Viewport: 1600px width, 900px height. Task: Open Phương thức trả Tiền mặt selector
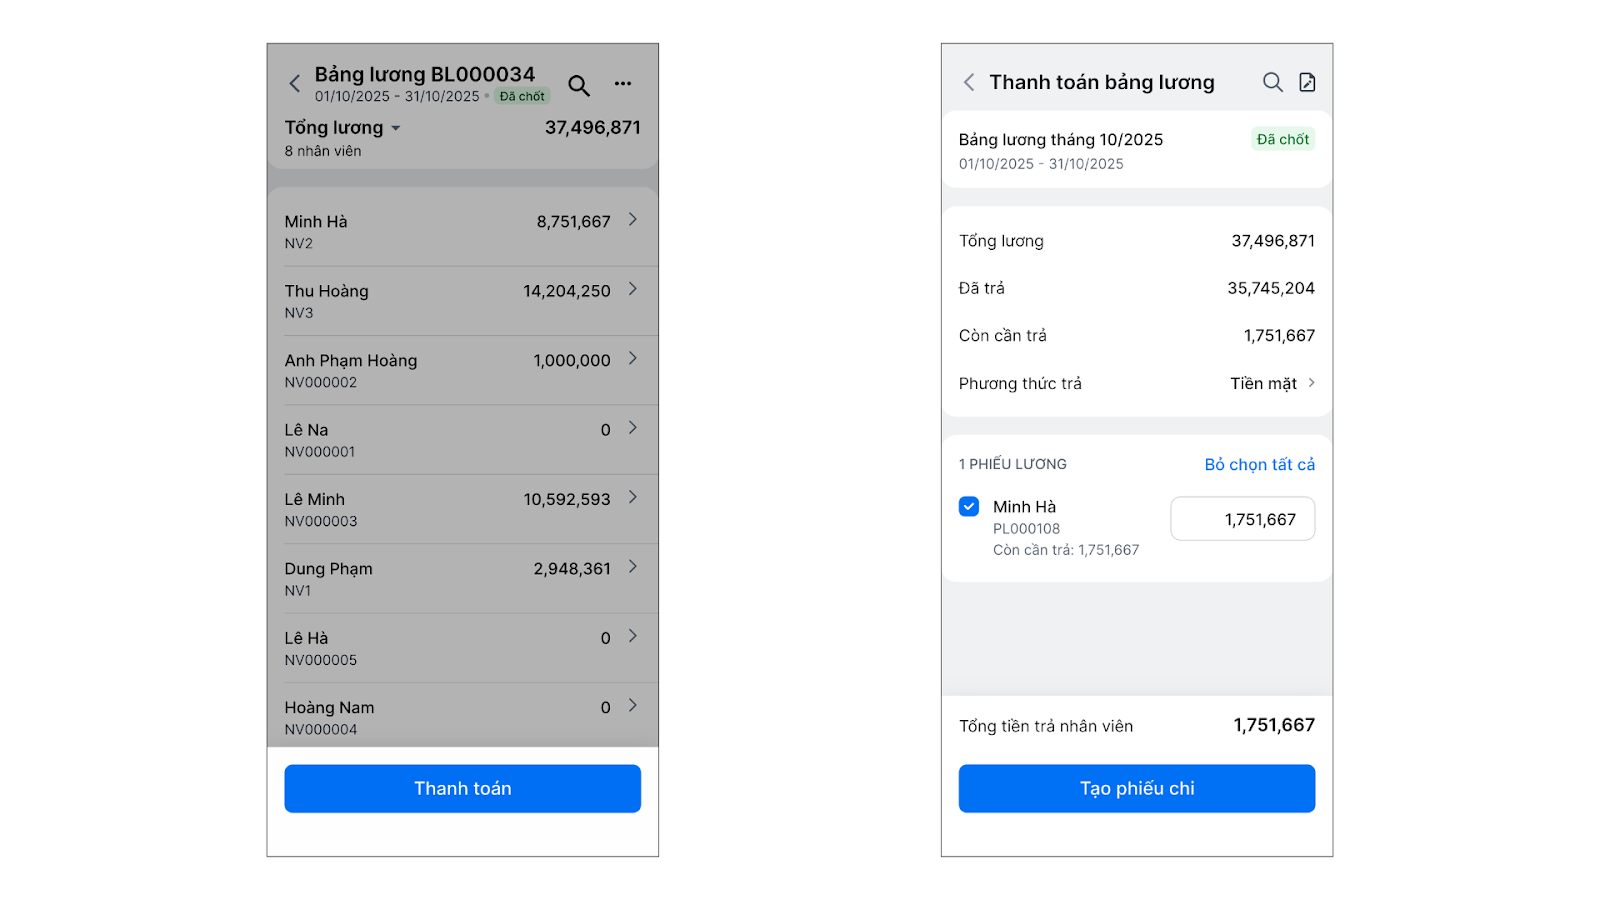tap(1272, 383)
